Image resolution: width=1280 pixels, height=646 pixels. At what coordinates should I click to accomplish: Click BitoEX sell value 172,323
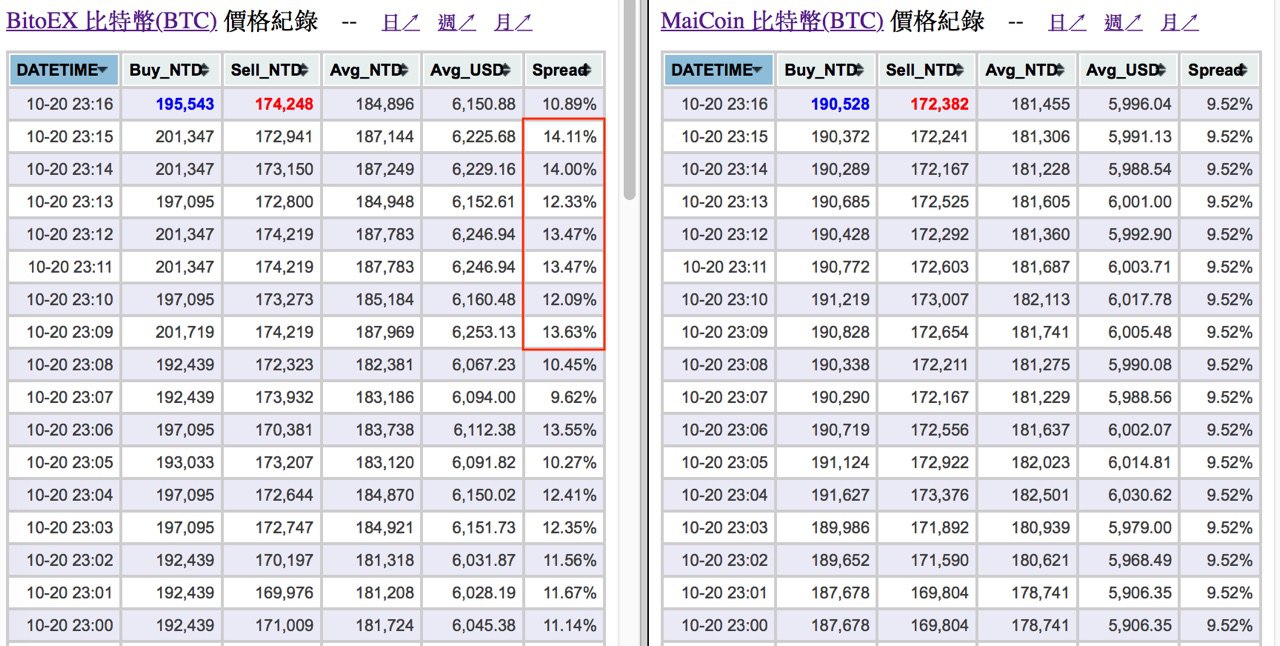tap(286, 365)
